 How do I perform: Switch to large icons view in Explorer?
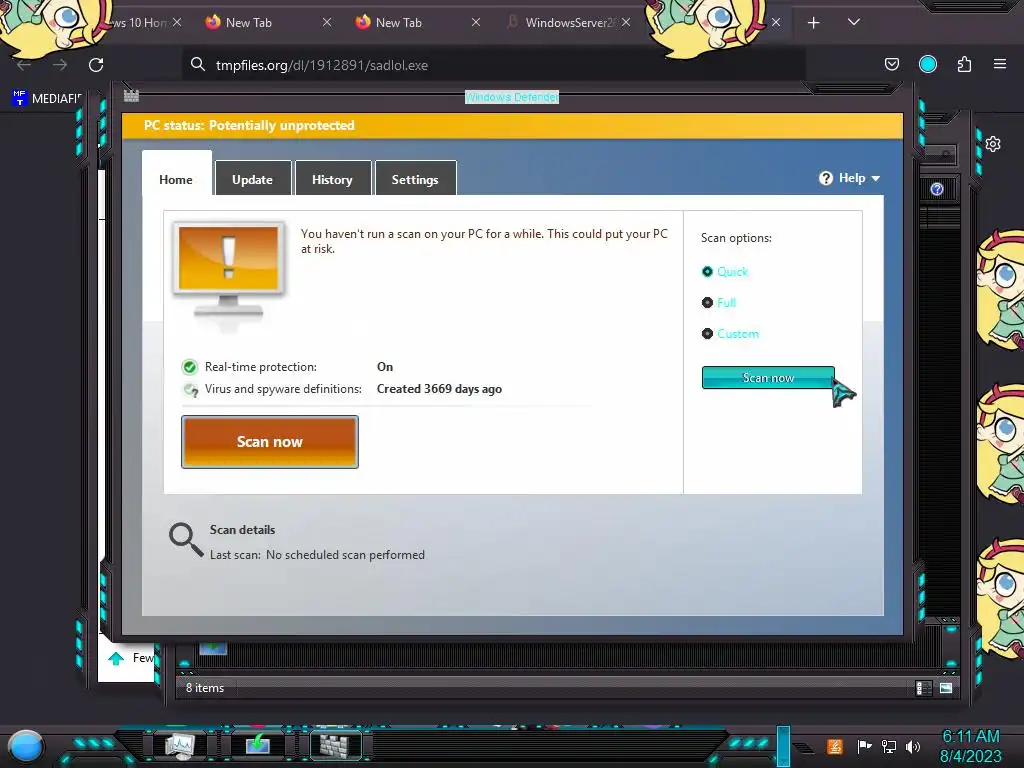click(x=946, y=688)
